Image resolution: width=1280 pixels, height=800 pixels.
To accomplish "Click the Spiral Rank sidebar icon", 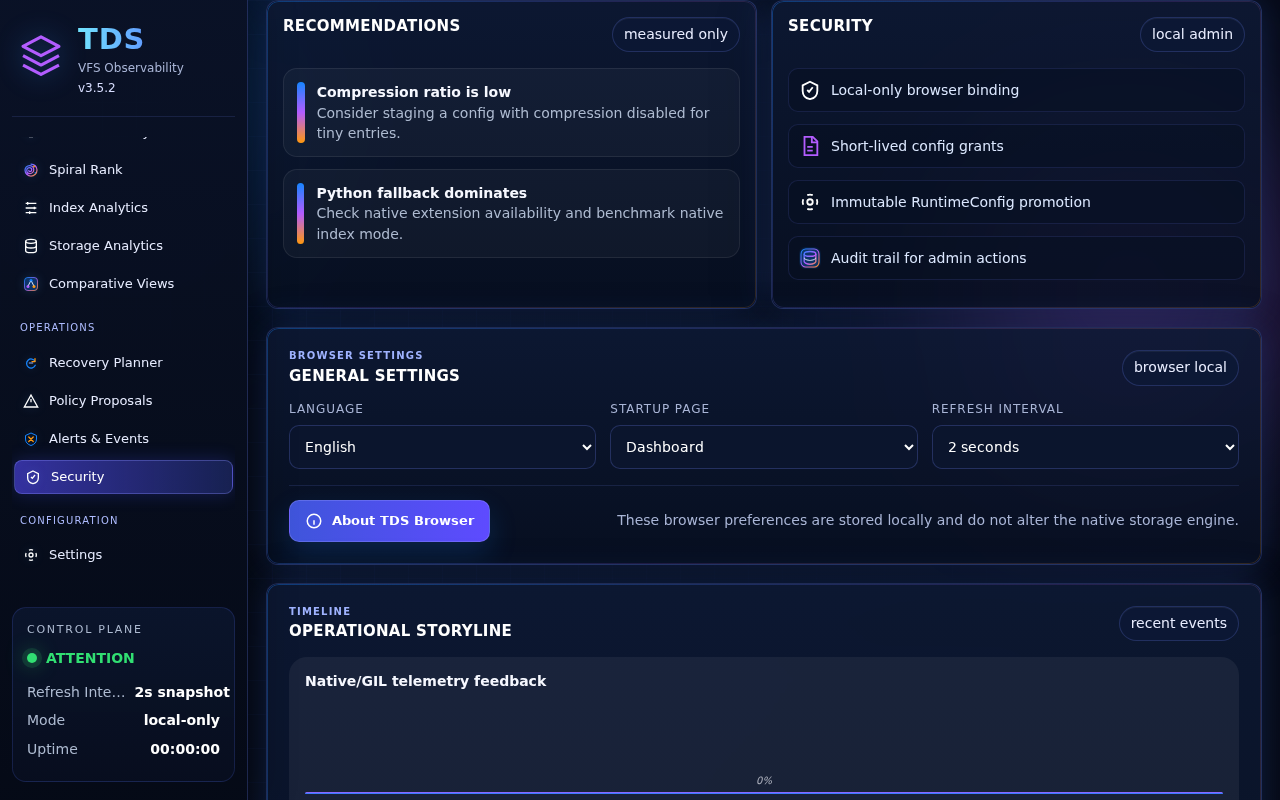I will click(x=31, y=170).
